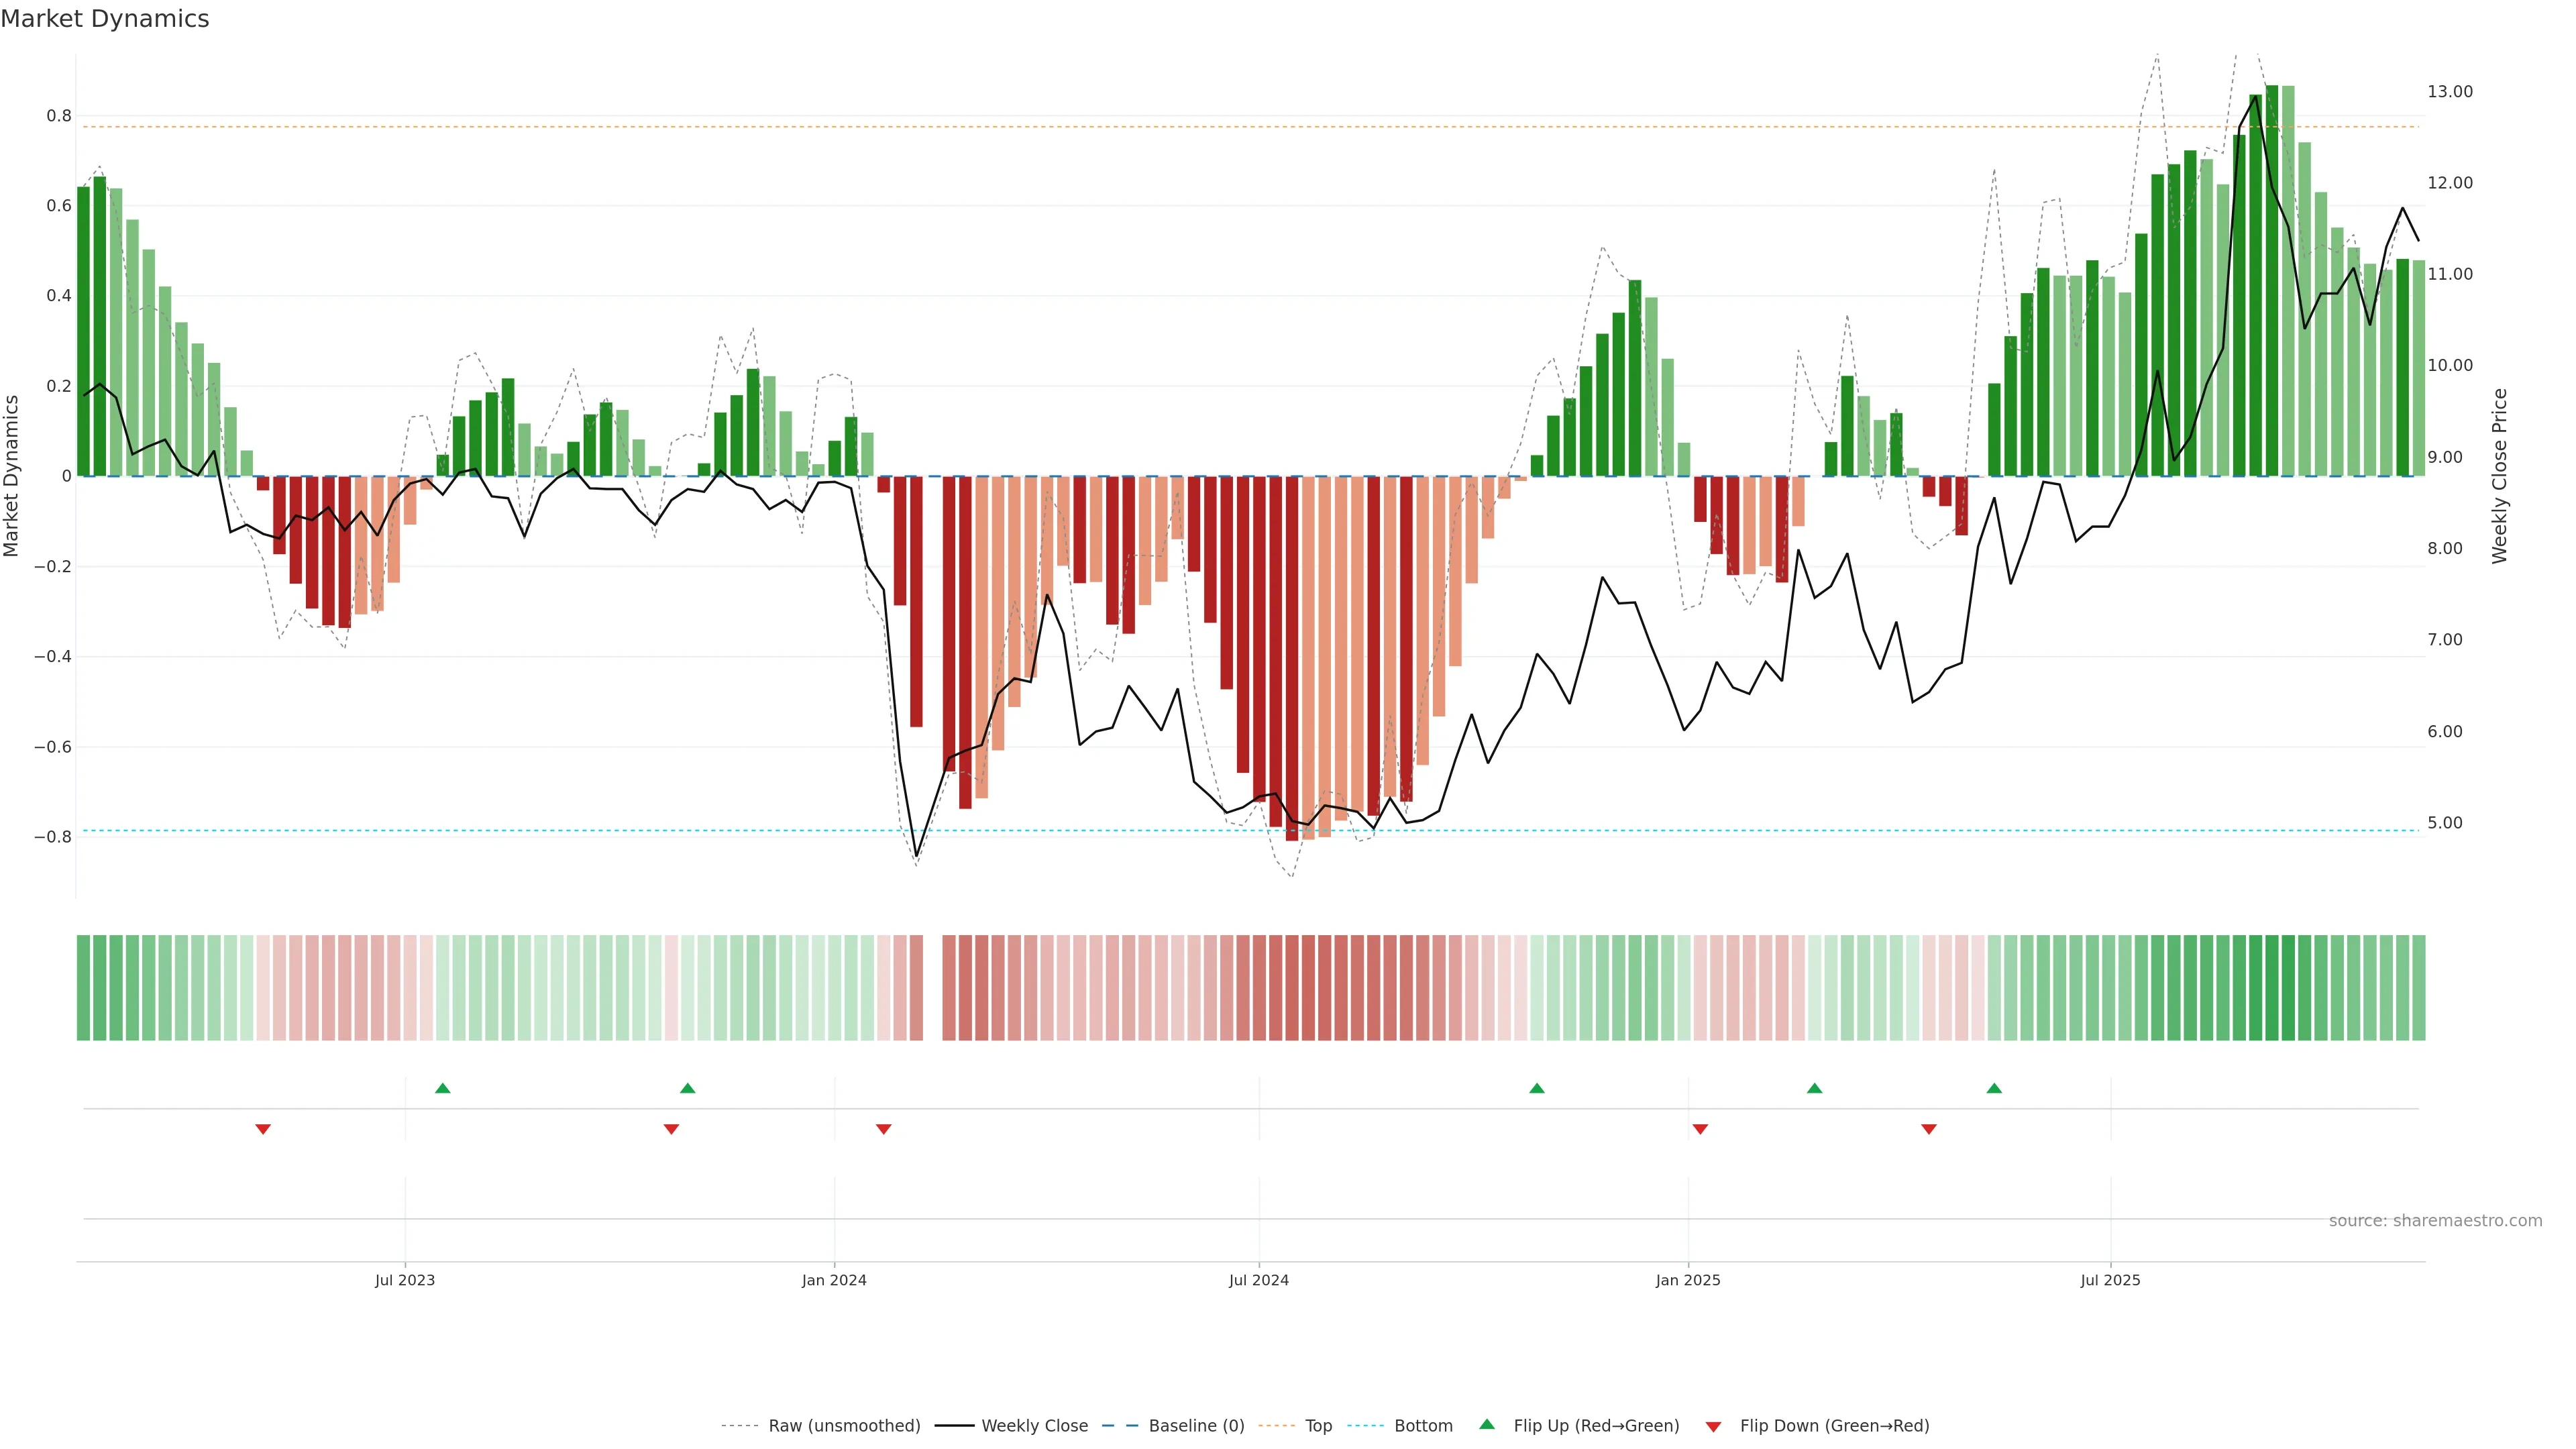The width and height of the screenshot is (2576, 1449).
Task: Click the first green flip-up triangle after Jul 2023
Action: click(x=443, y=1088)
